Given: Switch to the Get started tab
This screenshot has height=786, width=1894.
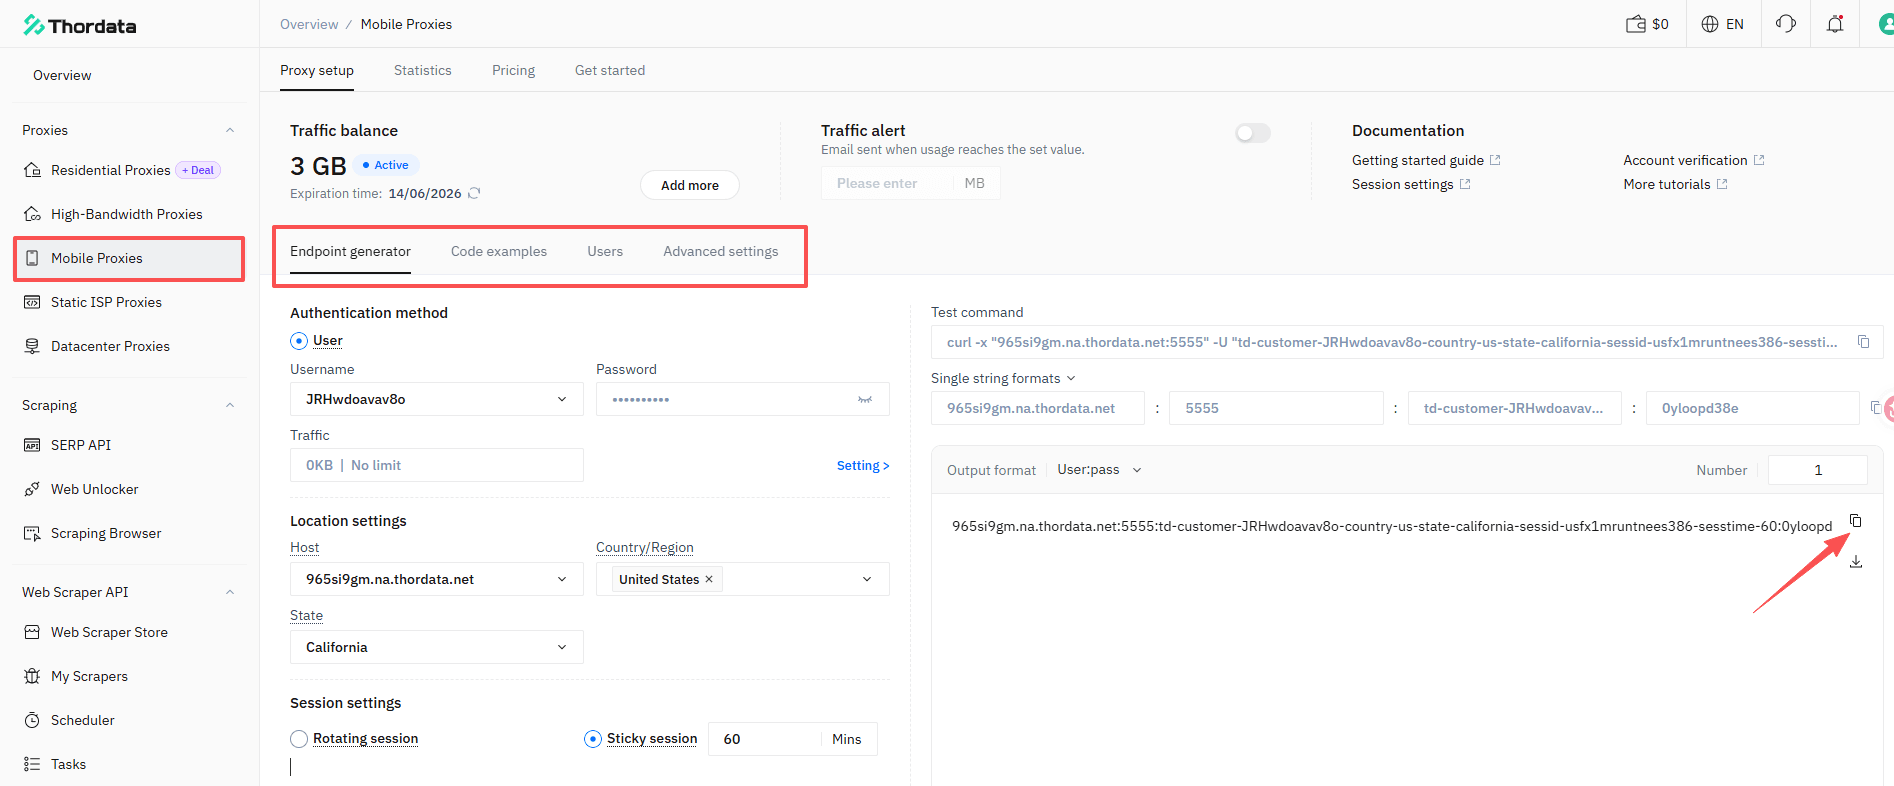Looking at the screenshot, I should click(x=610, y=70).
